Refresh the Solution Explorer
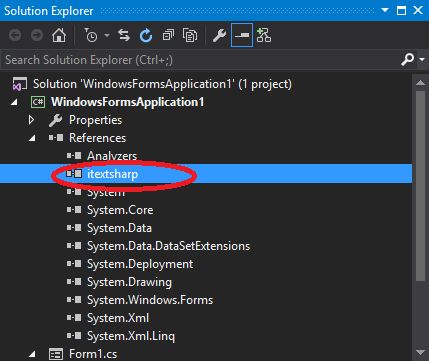429x361 pixels. (x=146, y=35)
